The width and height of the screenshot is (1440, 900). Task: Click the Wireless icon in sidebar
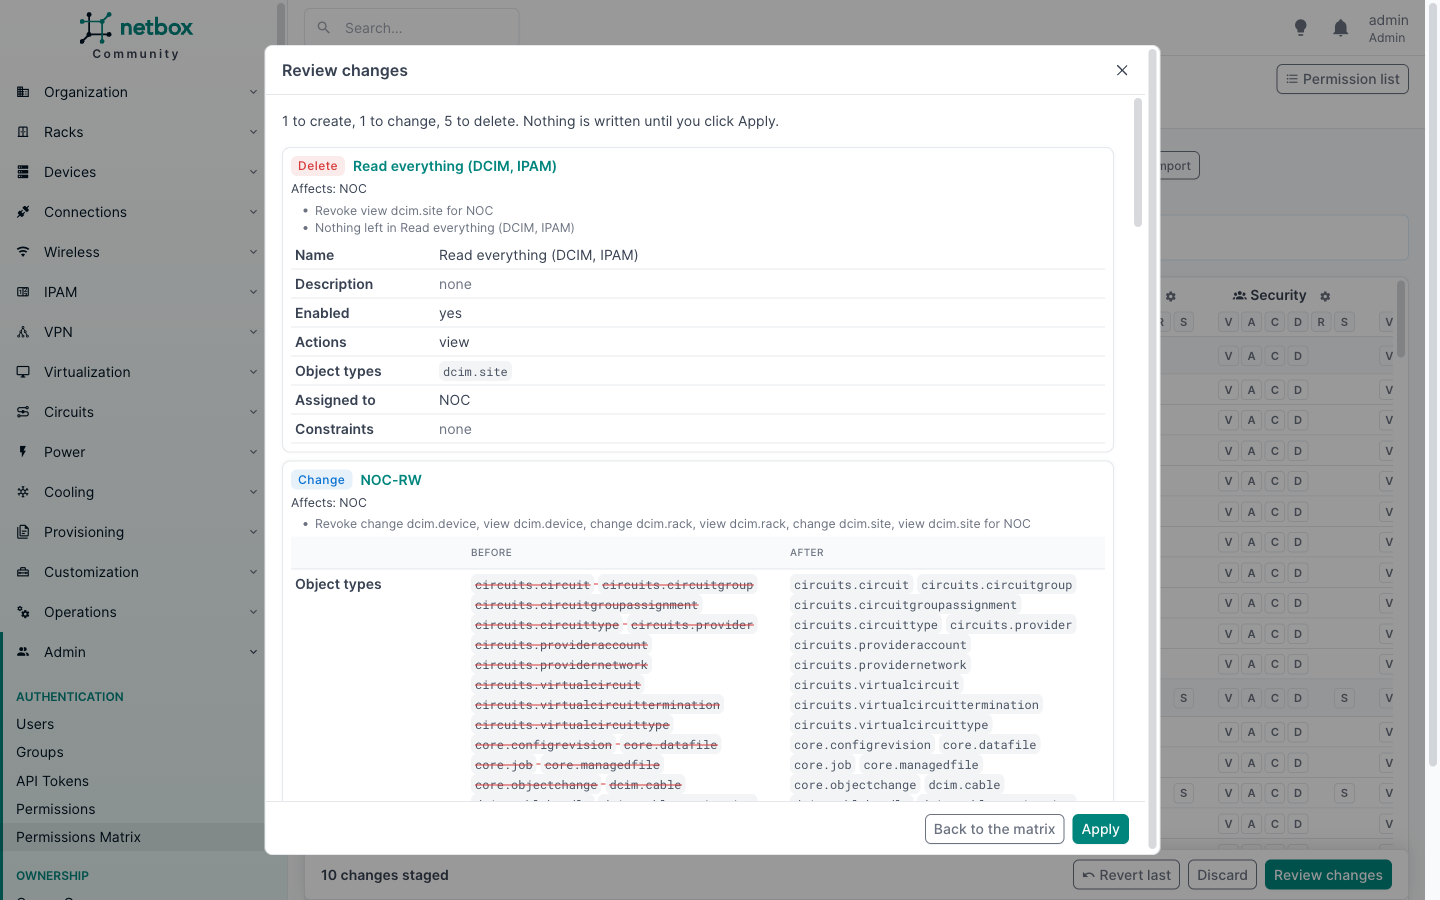[x=23, y=252]
